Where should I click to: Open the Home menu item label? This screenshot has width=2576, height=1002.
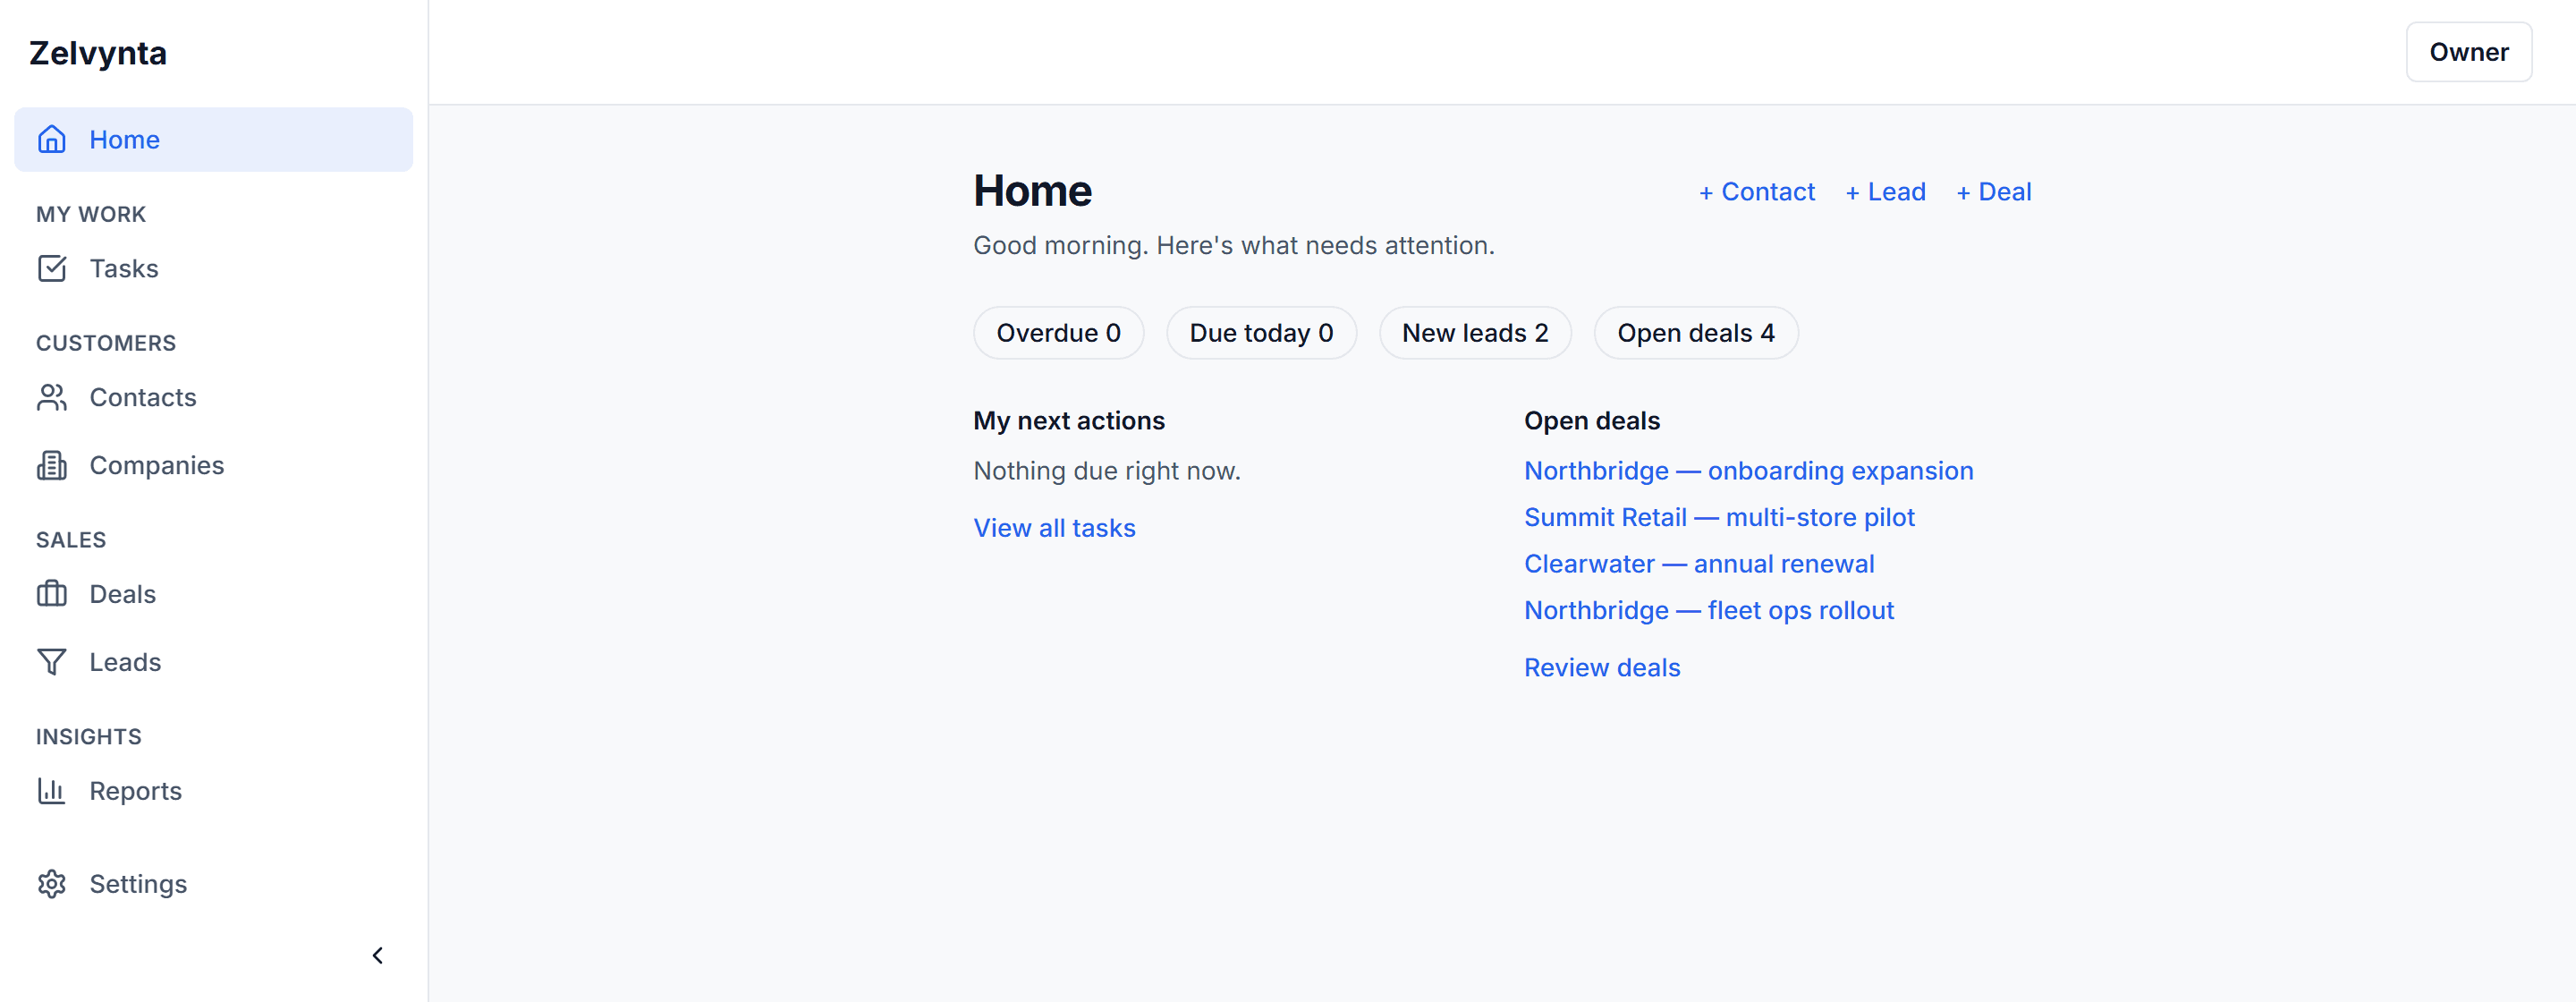124,139
